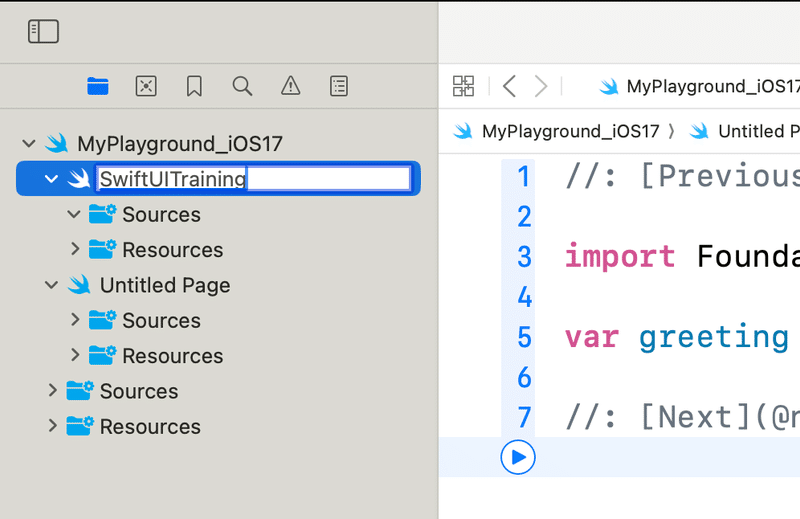The height and width of the screenshot is (519, 800).
Task: Open the Source Control navigator tab
Action: [146, 86]
